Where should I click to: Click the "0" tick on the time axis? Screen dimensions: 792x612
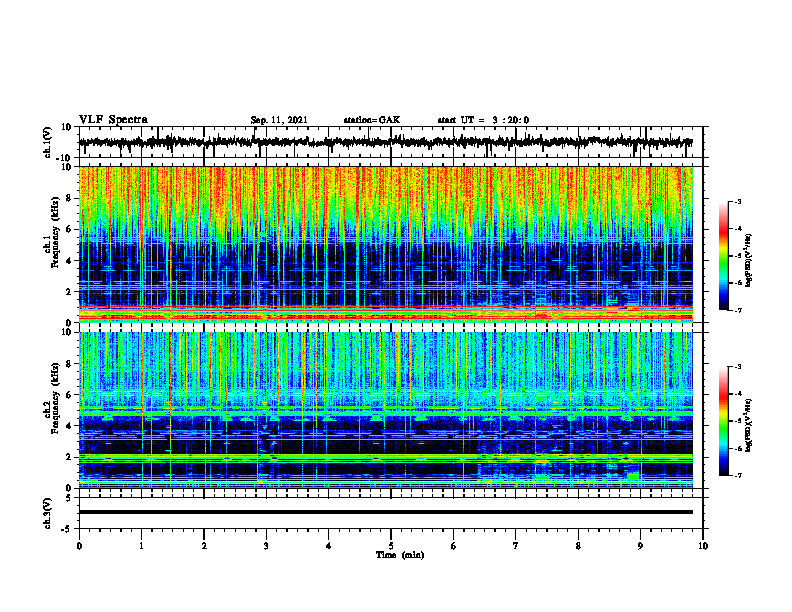tap(79, 546)
